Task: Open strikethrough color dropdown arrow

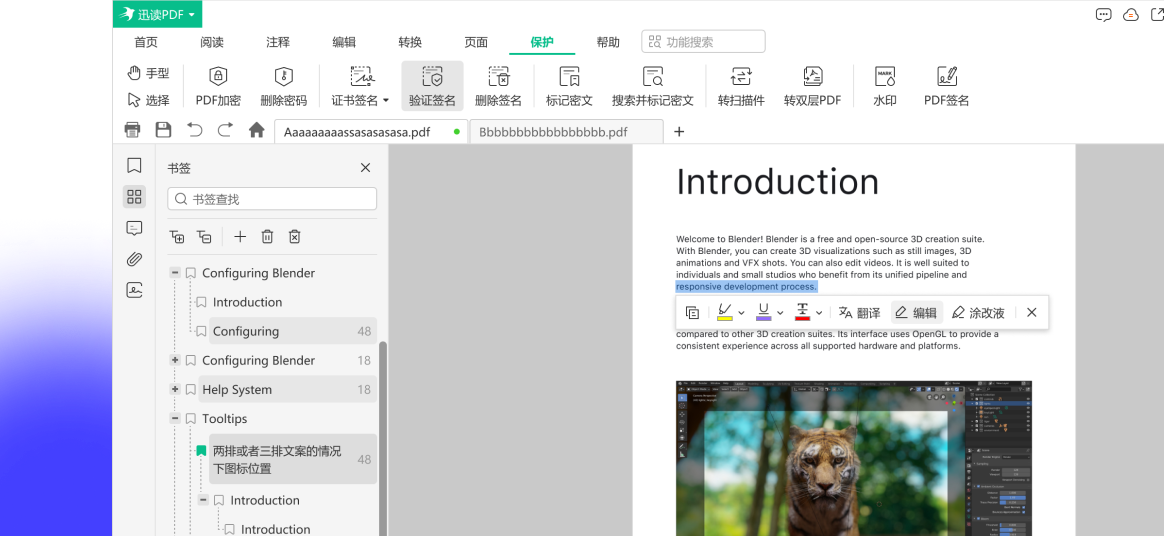Action: pos(819,313)
